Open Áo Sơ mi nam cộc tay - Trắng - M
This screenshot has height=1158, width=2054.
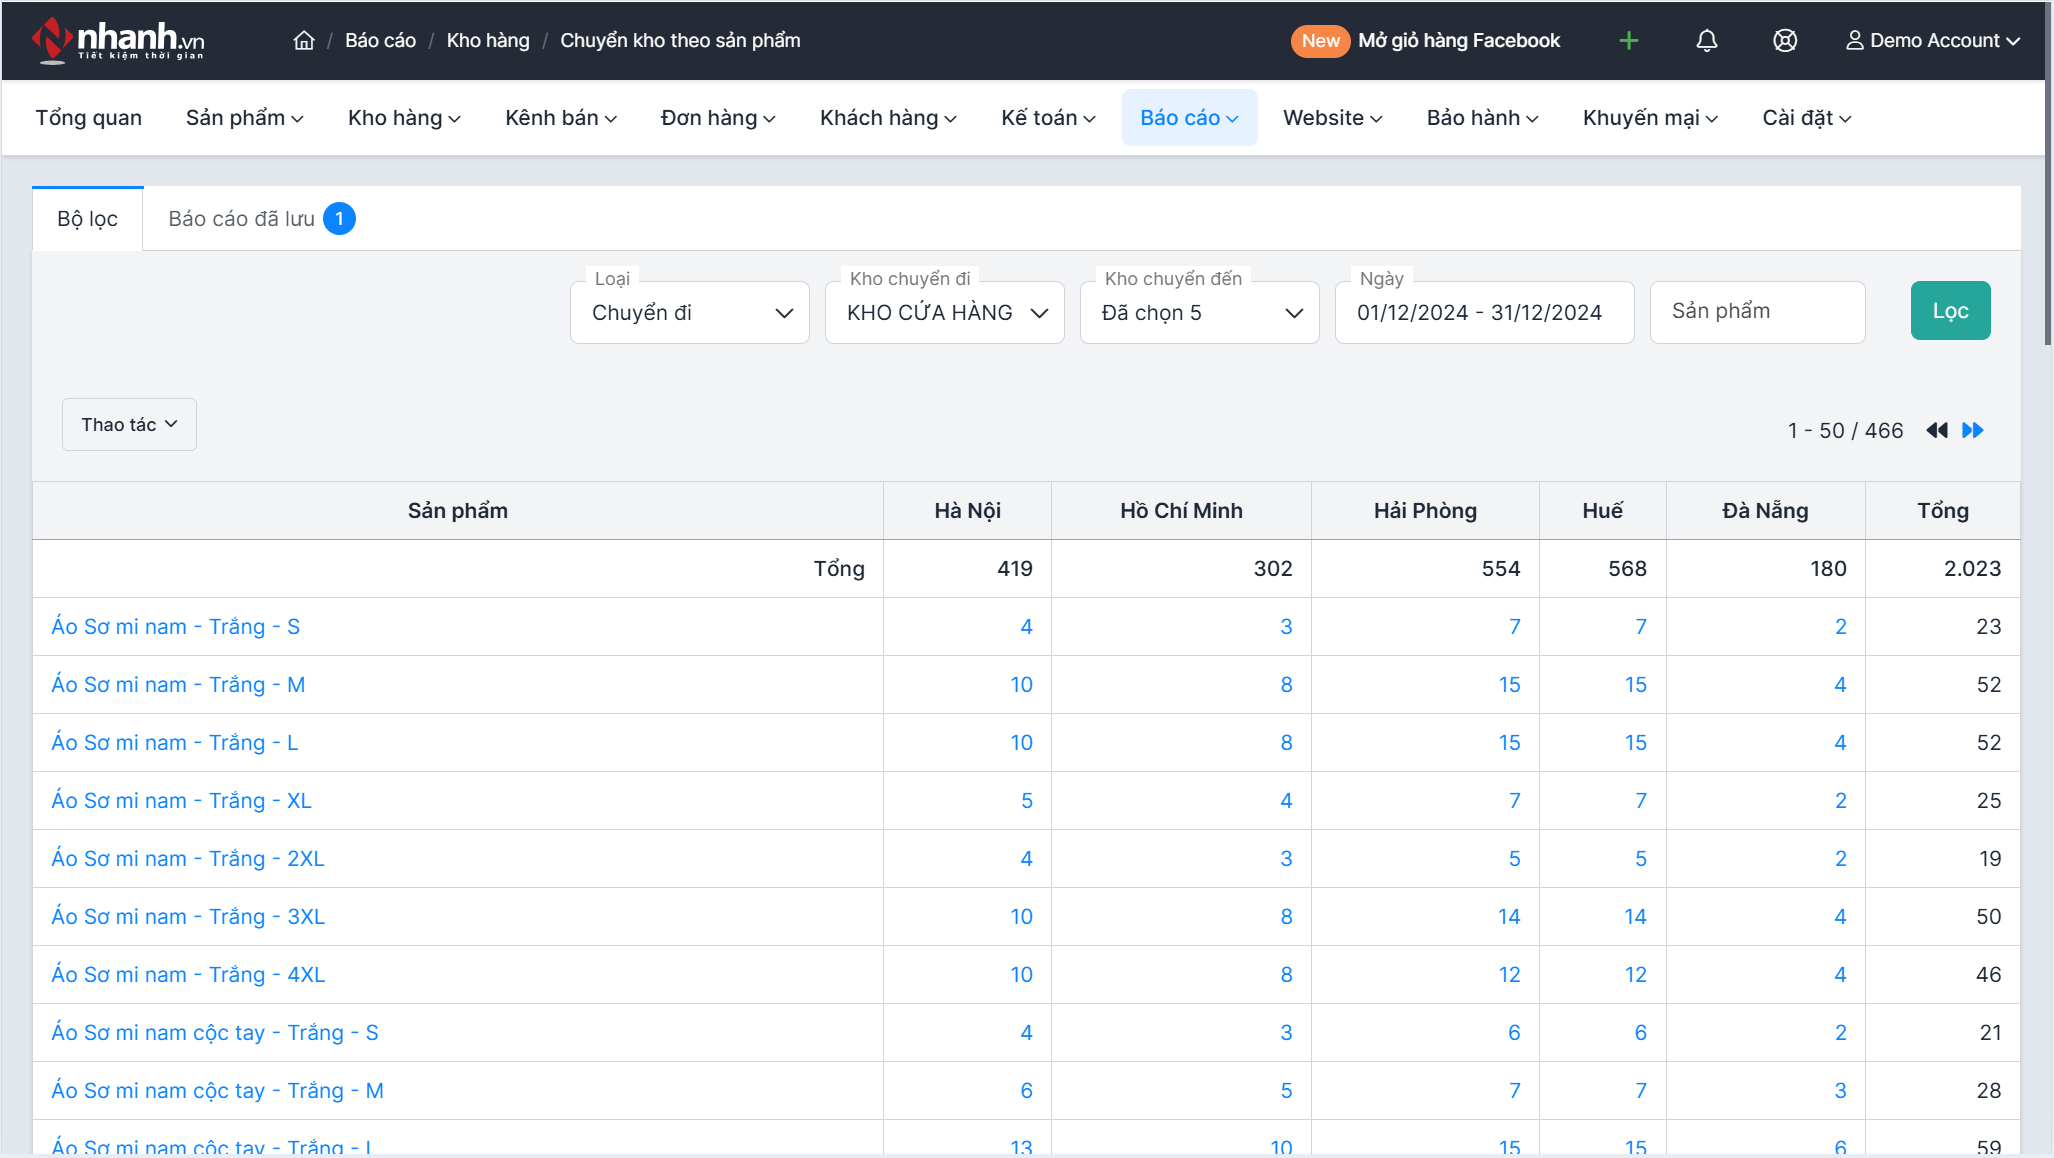coord(218,1091)
